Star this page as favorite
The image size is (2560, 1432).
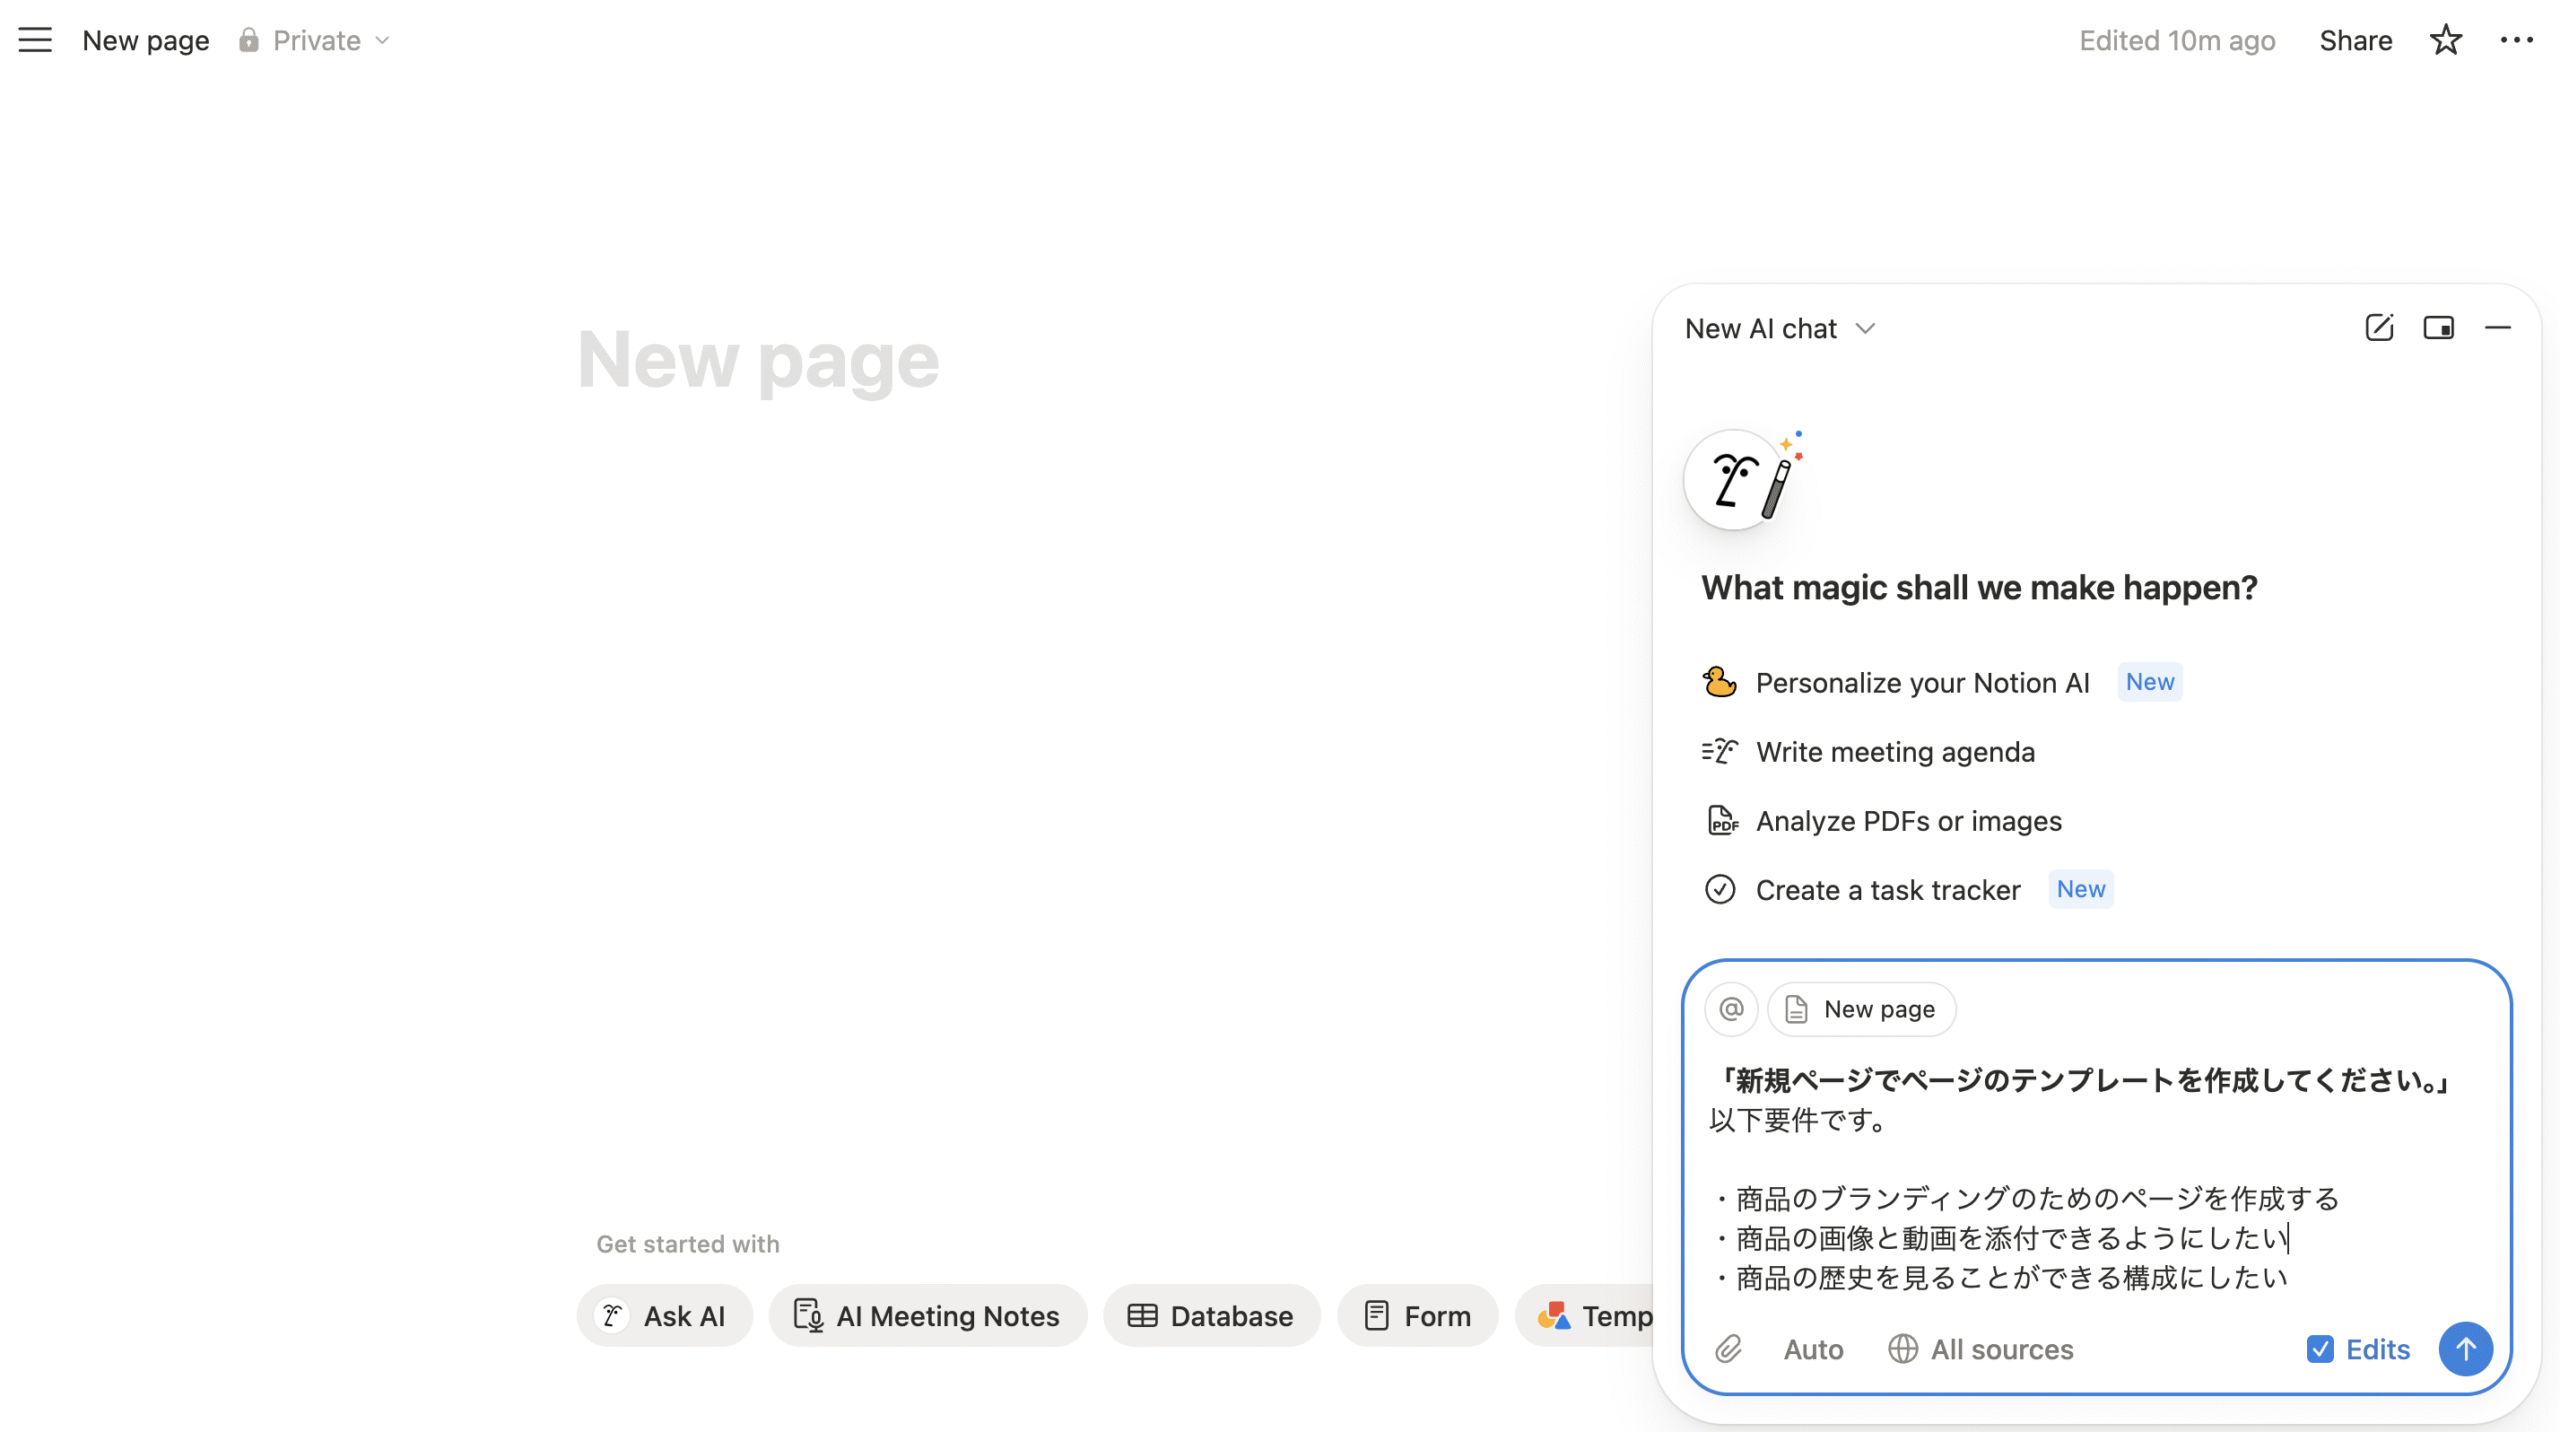[2445, 40]
